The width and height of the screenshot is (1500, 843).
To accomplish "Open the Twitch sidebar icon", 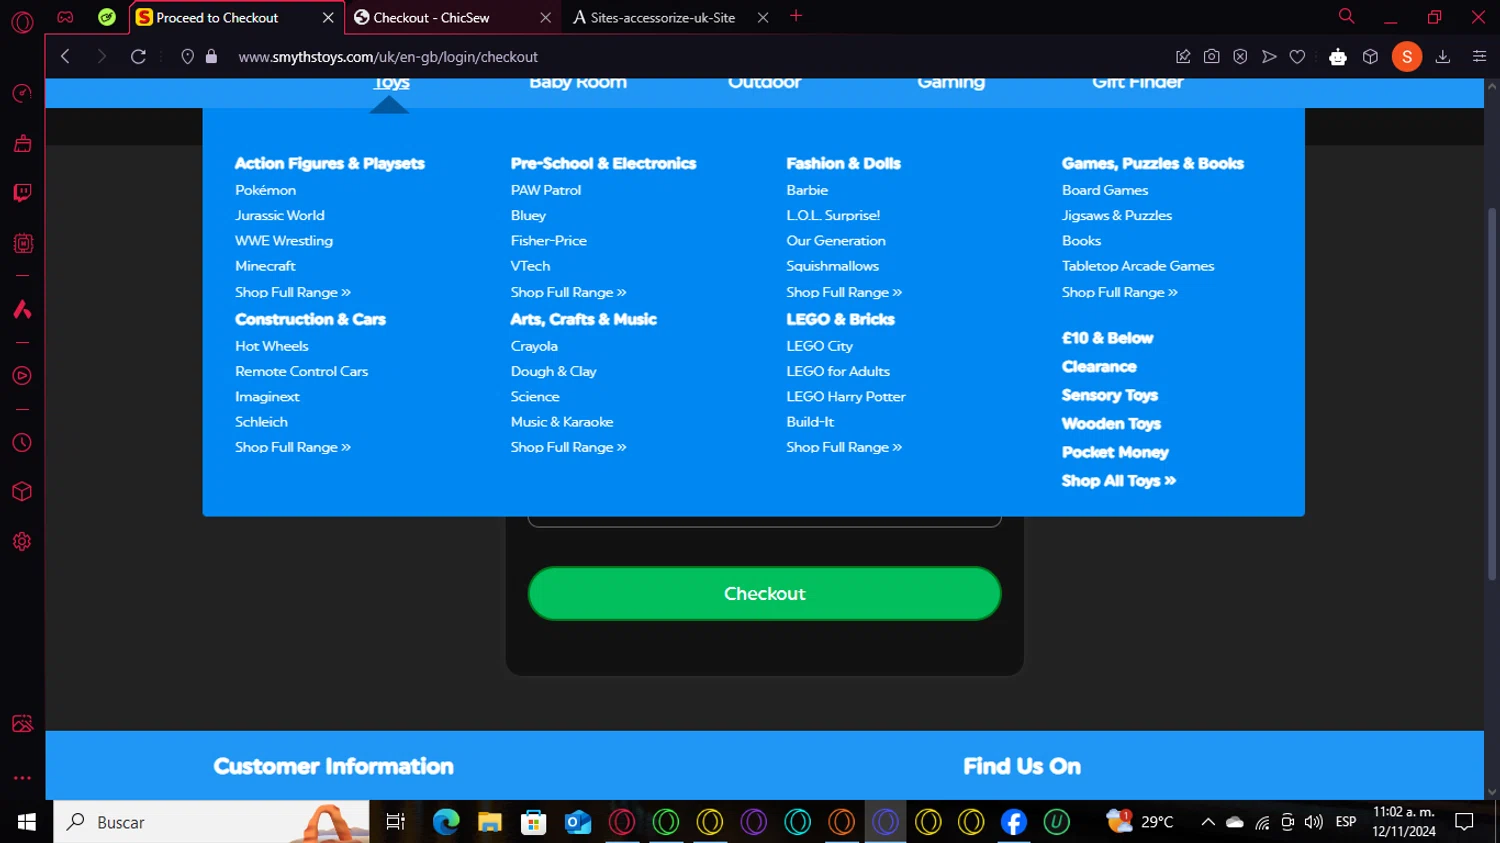I will click(22, 192).
